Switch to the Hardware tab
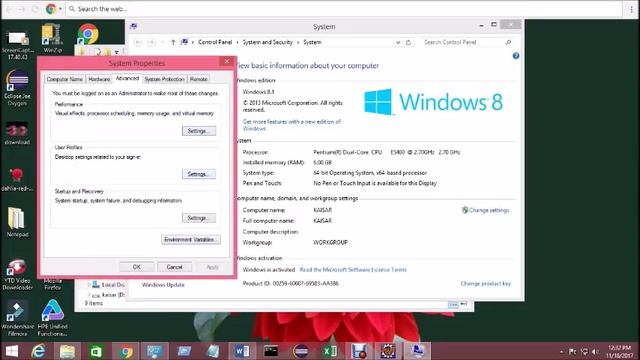 (99, 79)
